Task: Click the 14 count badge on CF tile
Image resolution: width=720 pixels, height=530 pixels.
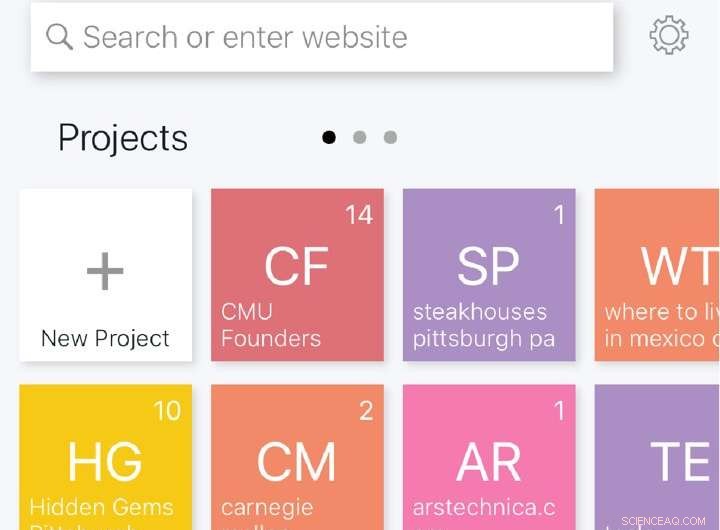Action: pyautogui.click(x=359, y=214)
